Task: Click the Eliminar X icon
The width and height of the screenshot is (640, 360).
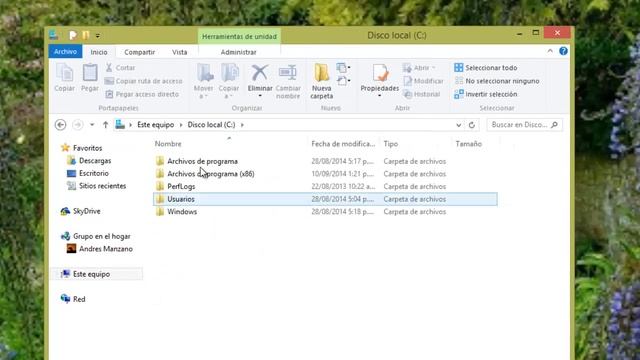Action: (260, 73)
